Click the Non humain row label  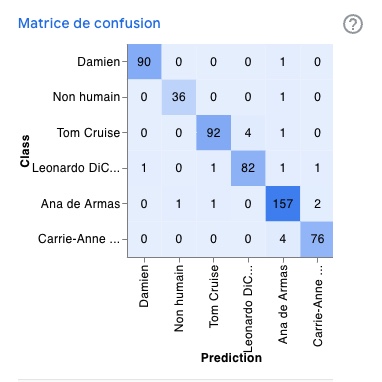[86, 97]
